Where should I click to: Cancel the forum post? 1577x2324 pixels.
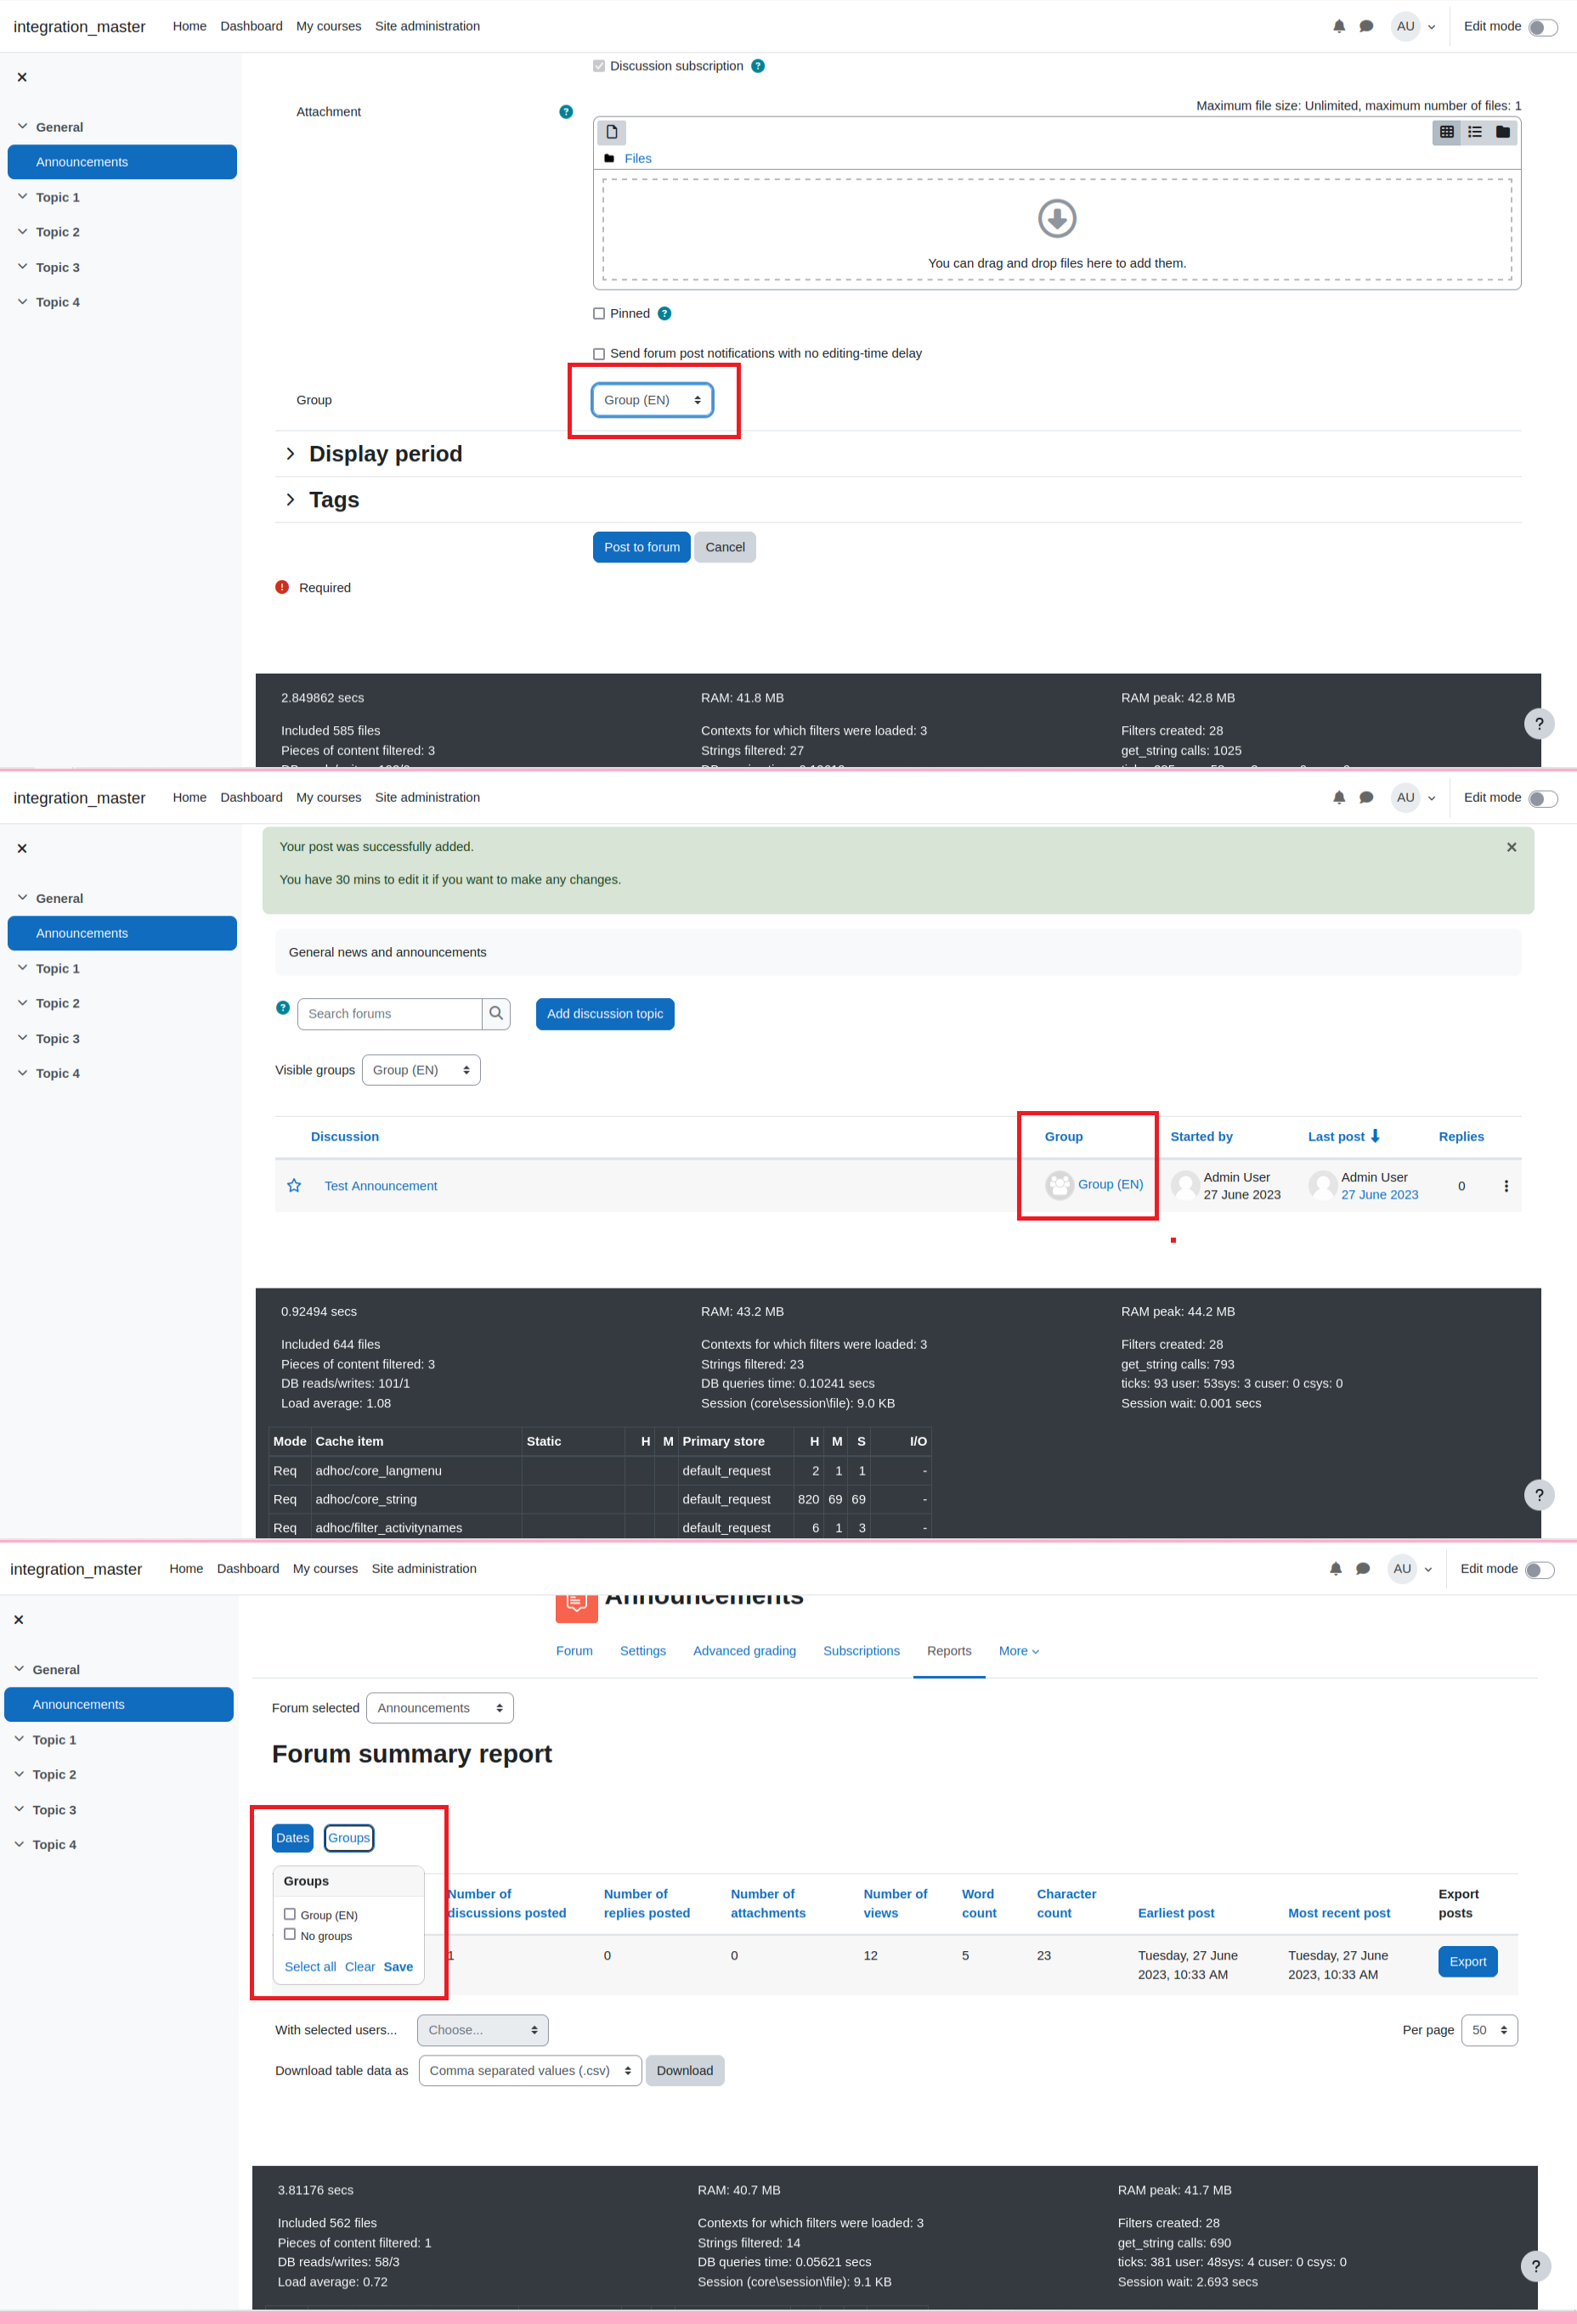(x=725, y=547)
